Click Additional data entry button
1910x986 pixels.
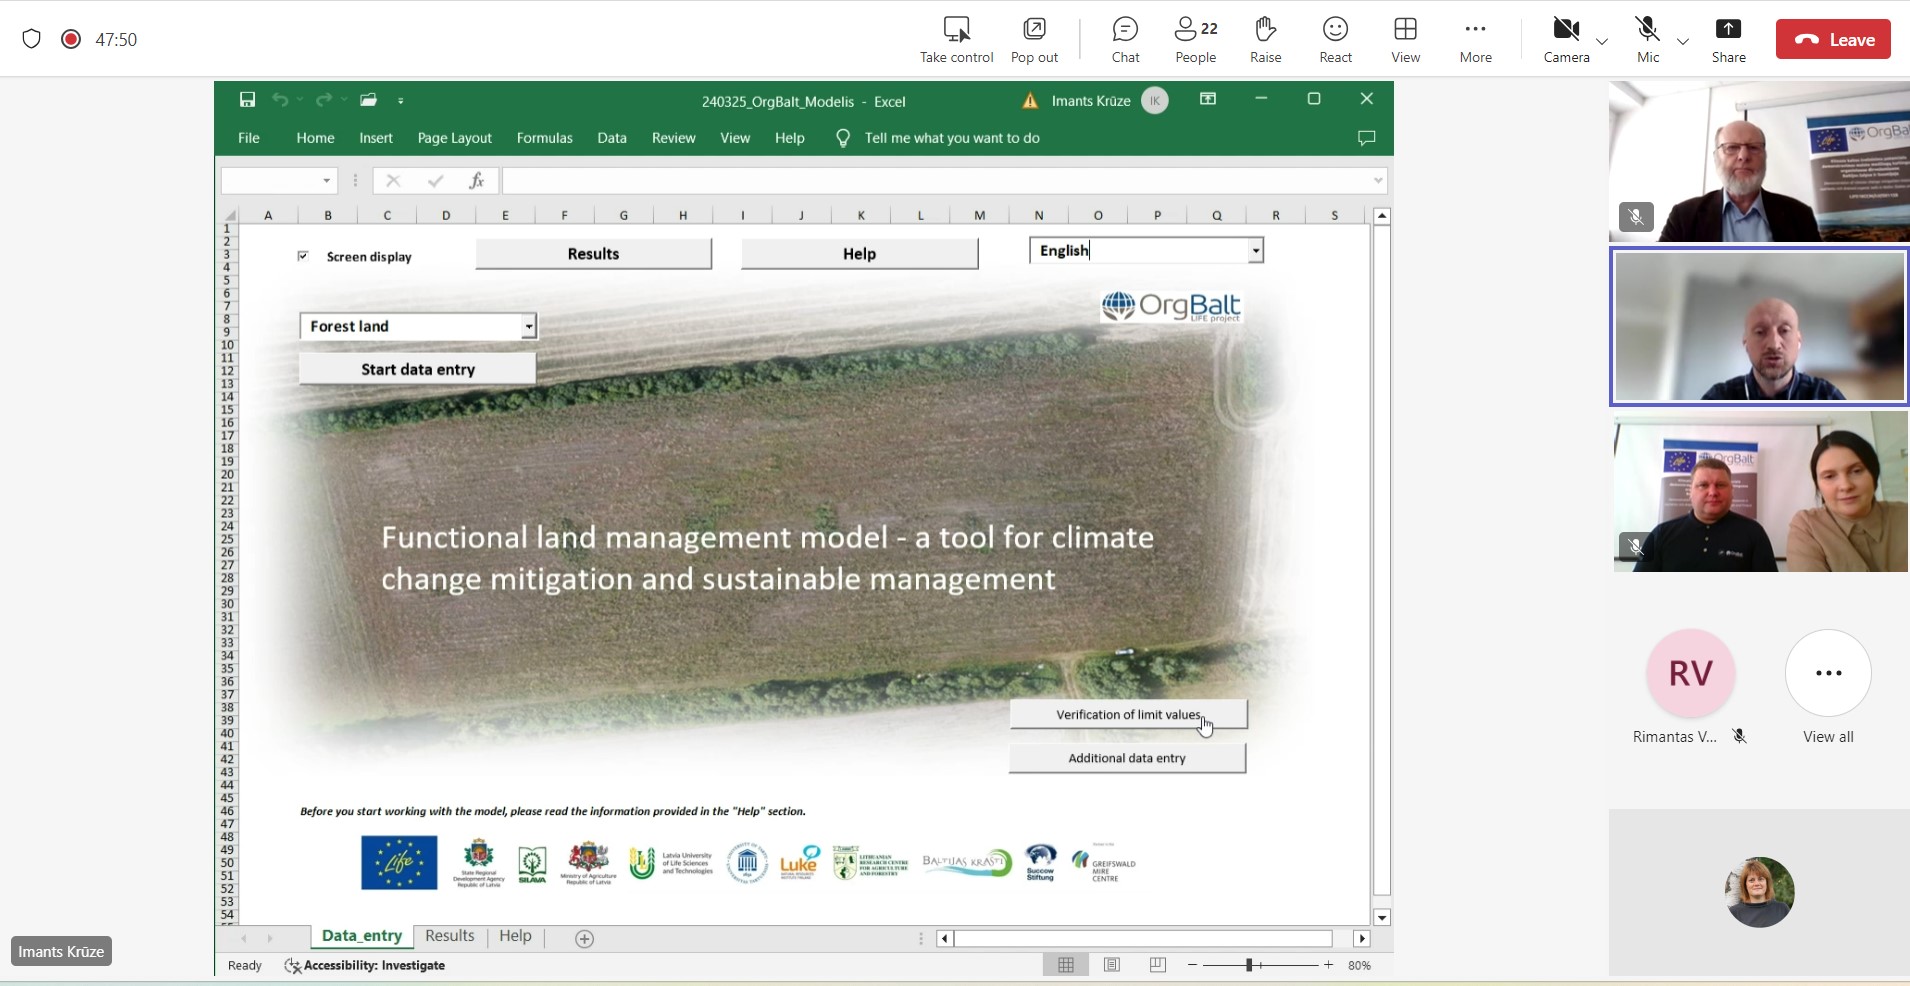pos(1127,758)
